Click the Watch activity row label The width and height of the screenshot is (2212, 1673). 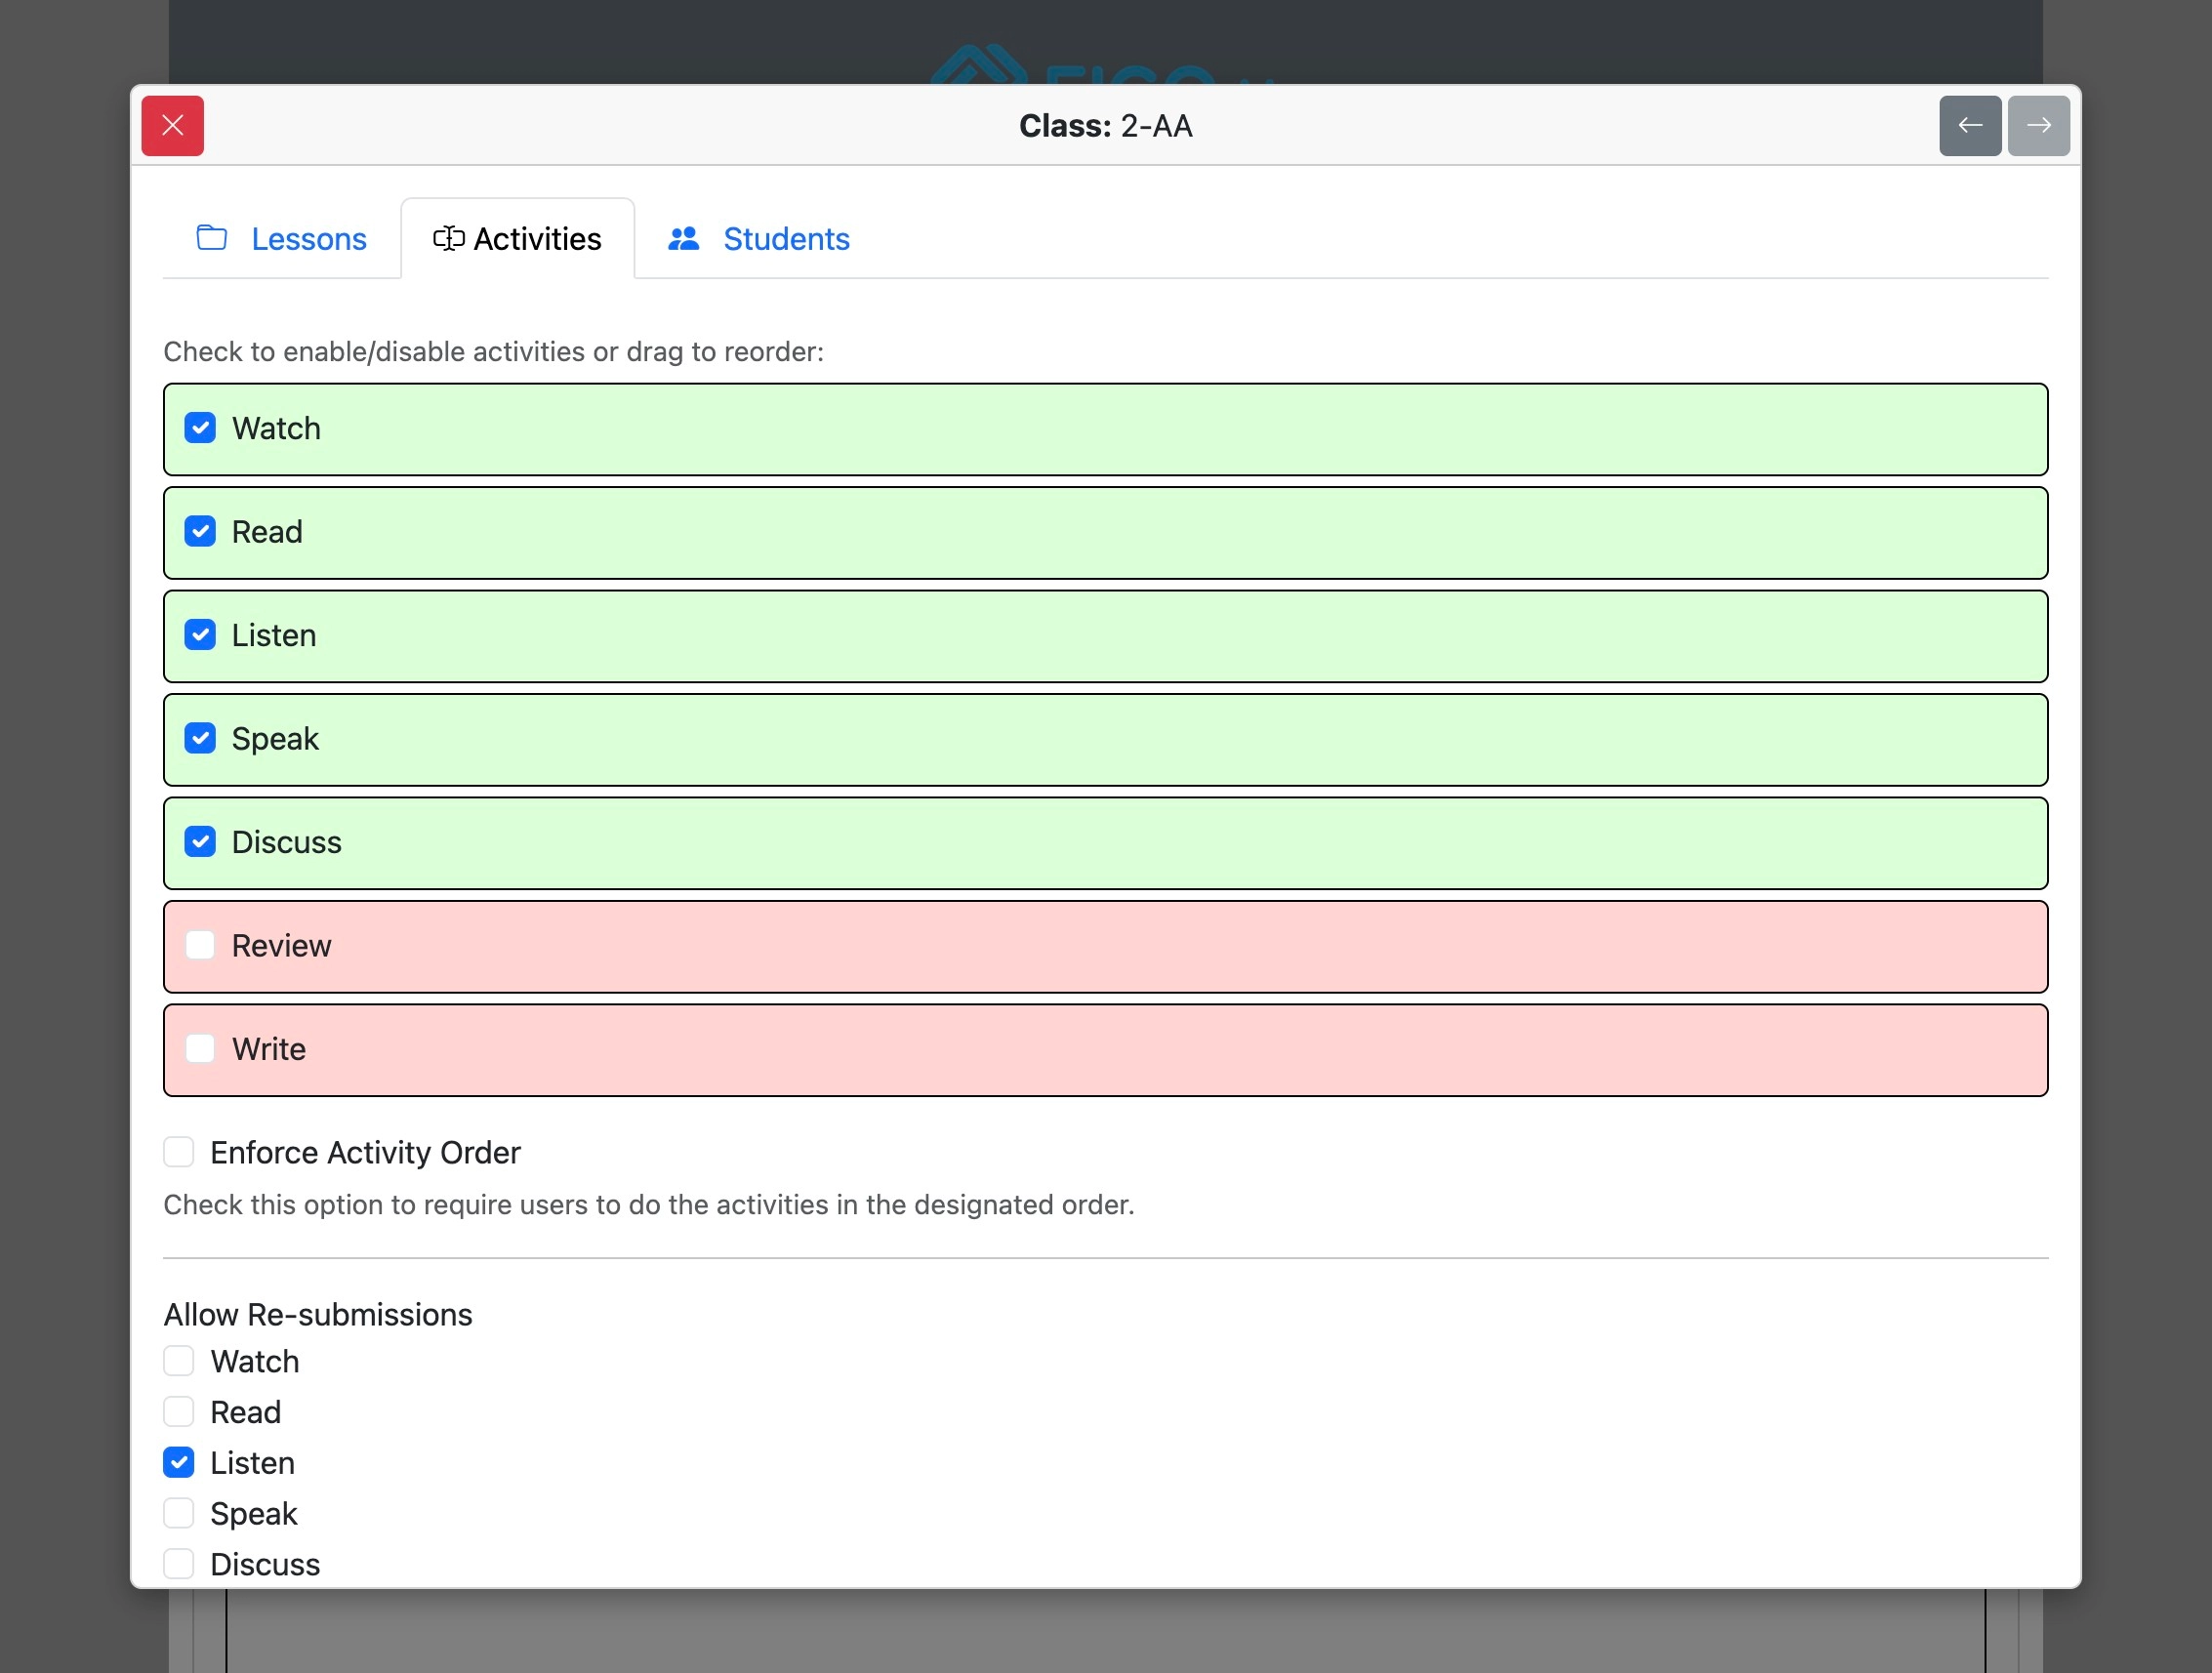(x=276, y=428)
